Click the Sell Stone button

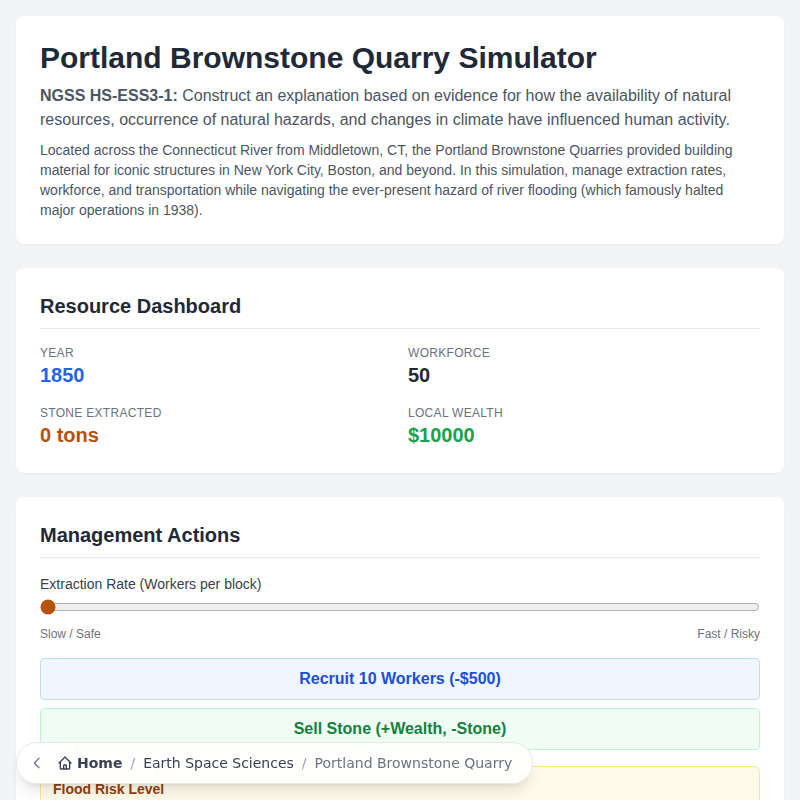[x=400, y=728]
